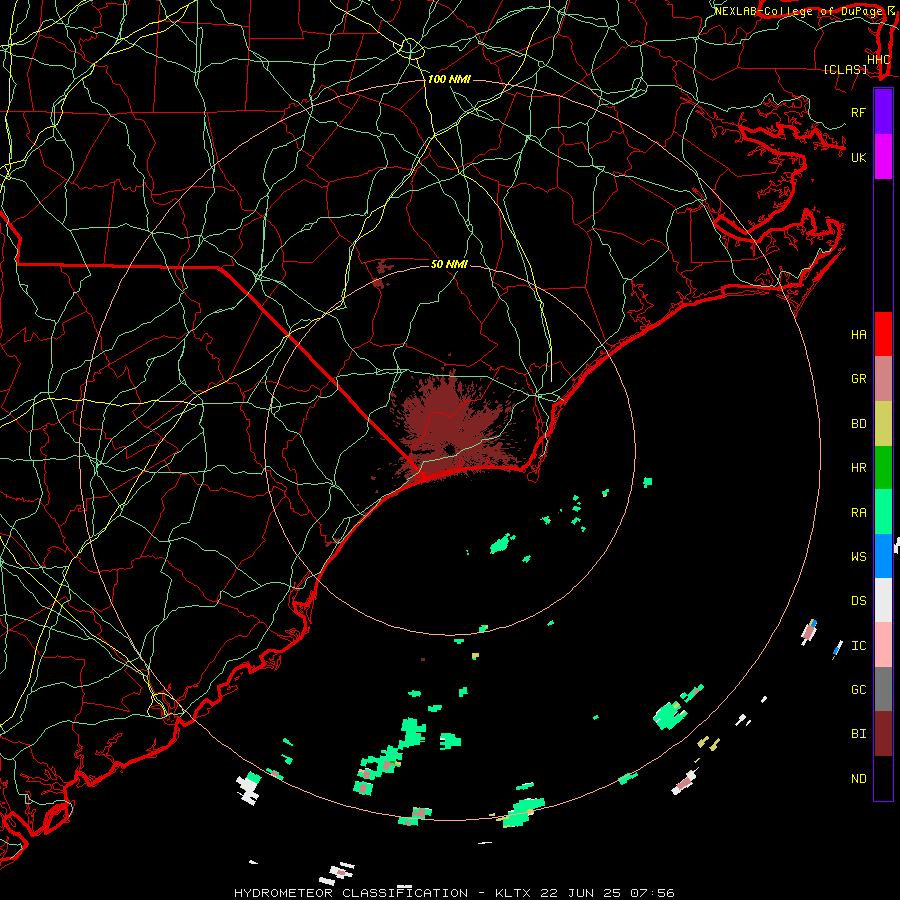Select the yellow BD legend swatch

[x=883, y=424]
